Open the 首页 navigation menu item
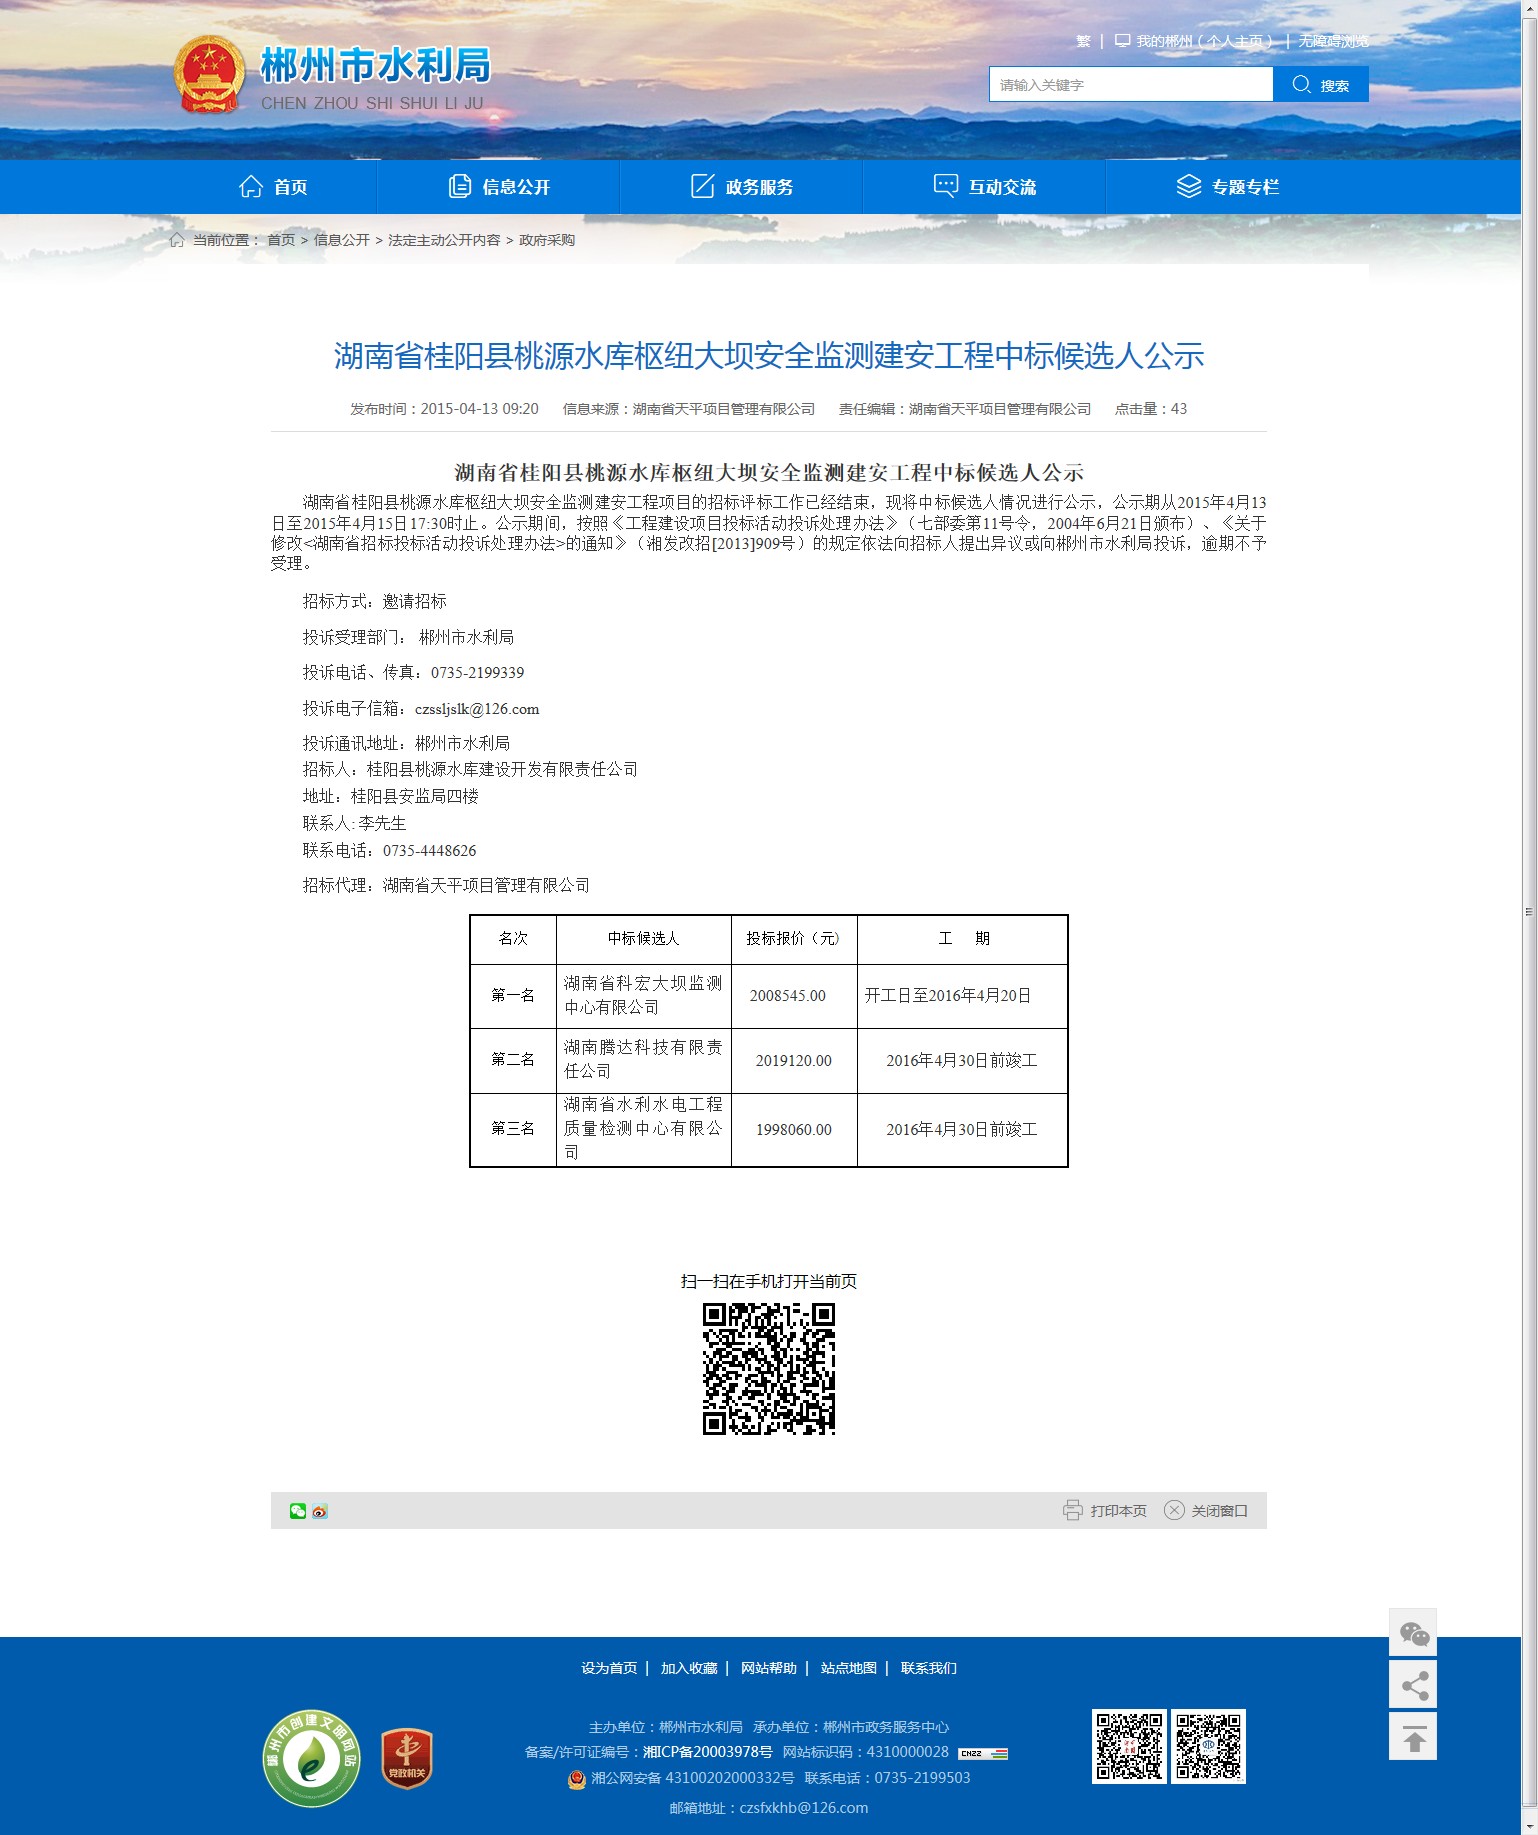 [x=273, y=187]
